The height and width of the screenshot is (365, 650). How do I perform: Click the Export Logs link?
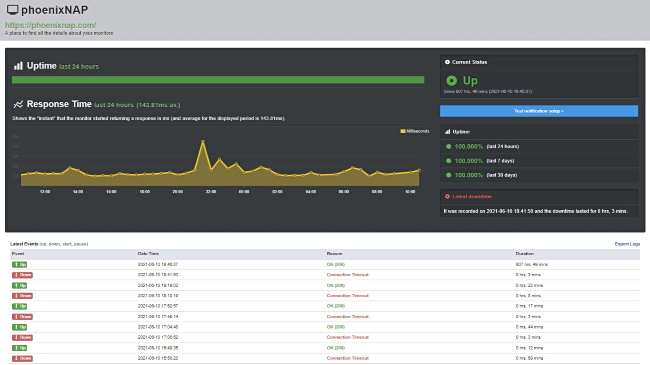click(627, 244)
